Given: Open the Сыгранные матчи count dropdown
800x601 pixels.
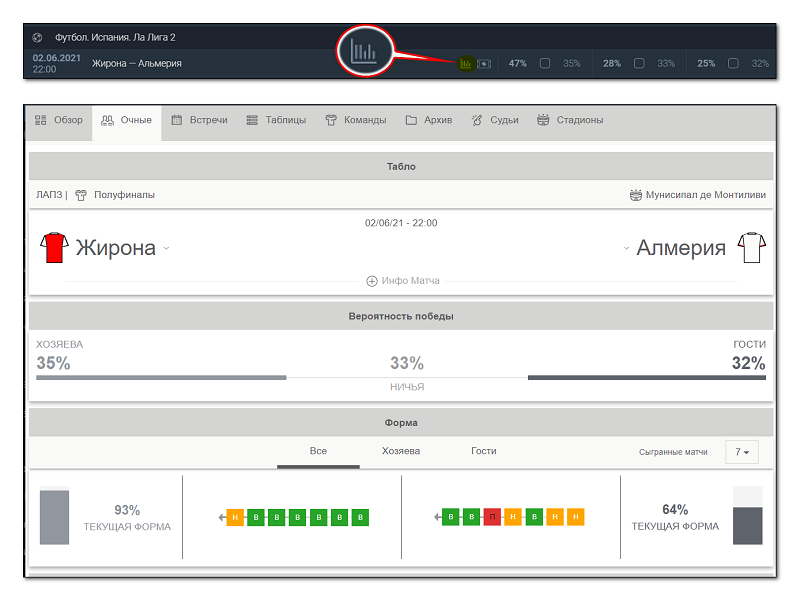Looking at the screenshot, I should pos(741,452).
